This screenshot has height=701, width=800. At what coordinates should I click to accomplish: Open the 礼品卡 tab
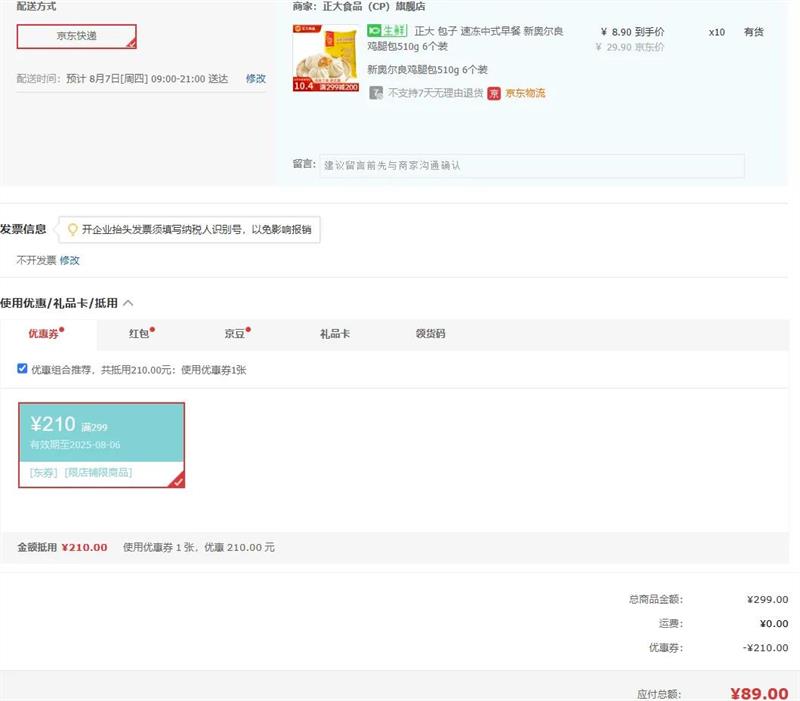click(334, 335)
